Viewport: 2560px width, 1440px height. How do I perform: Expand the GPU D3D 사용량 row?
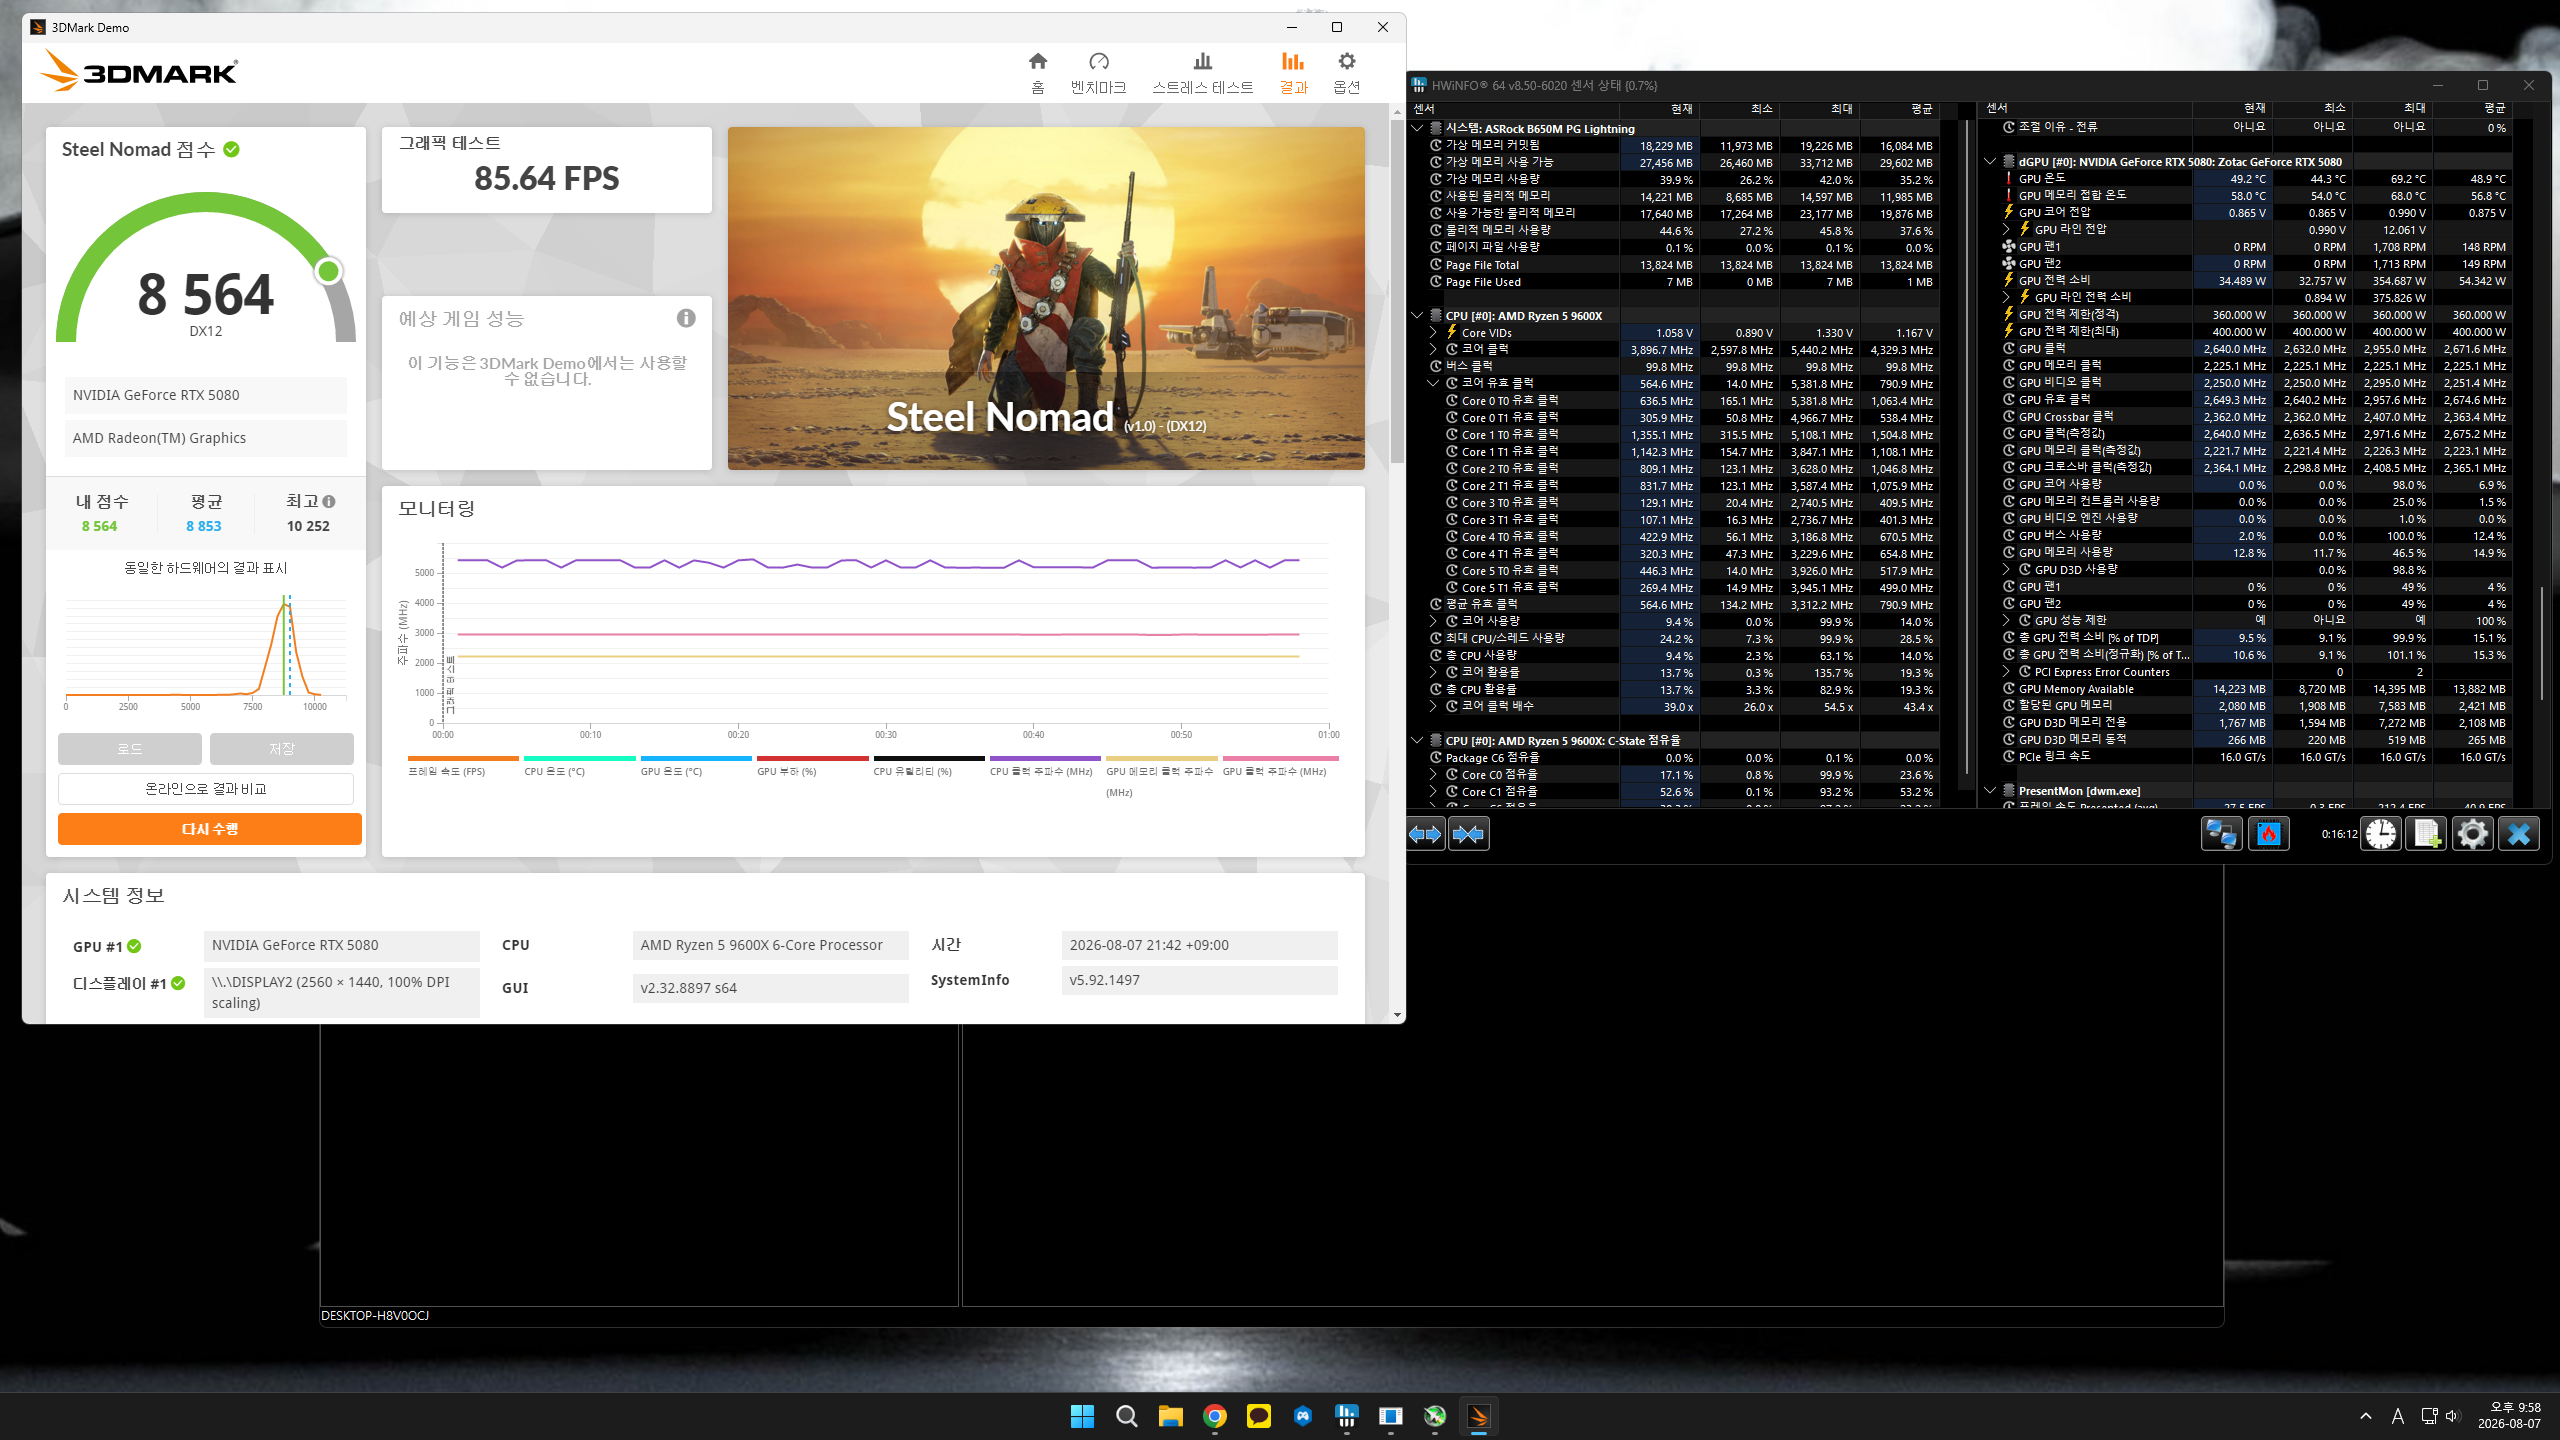point(2006,569)
